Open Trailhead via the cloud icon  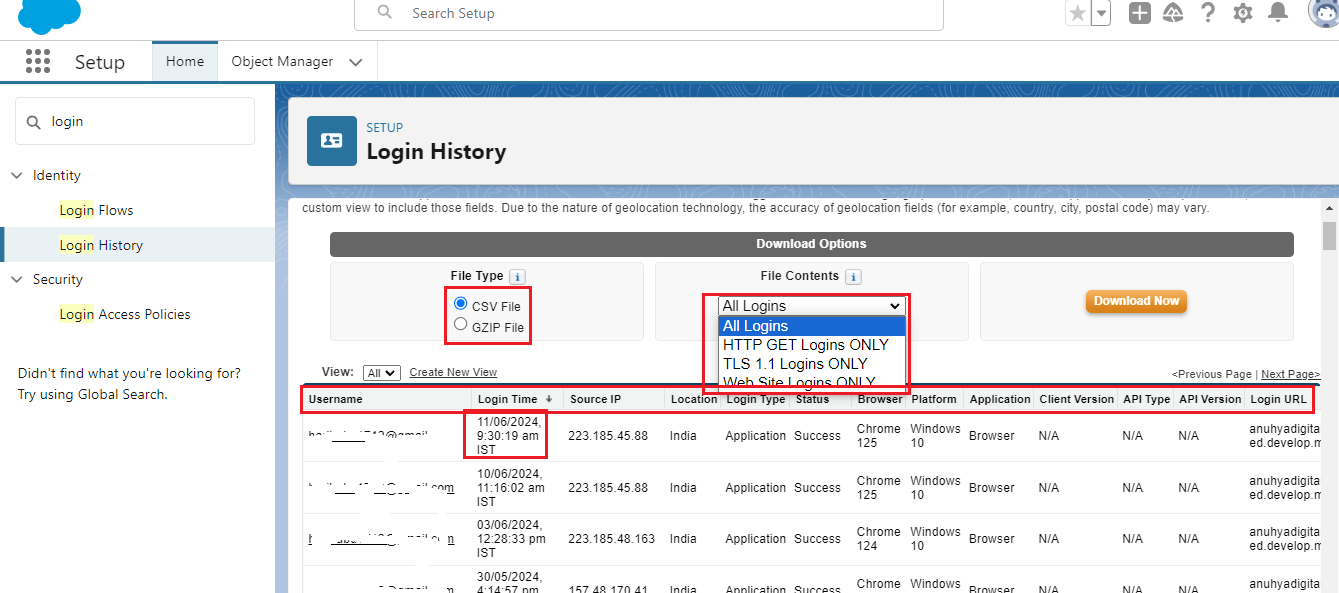coord(1172,13)
